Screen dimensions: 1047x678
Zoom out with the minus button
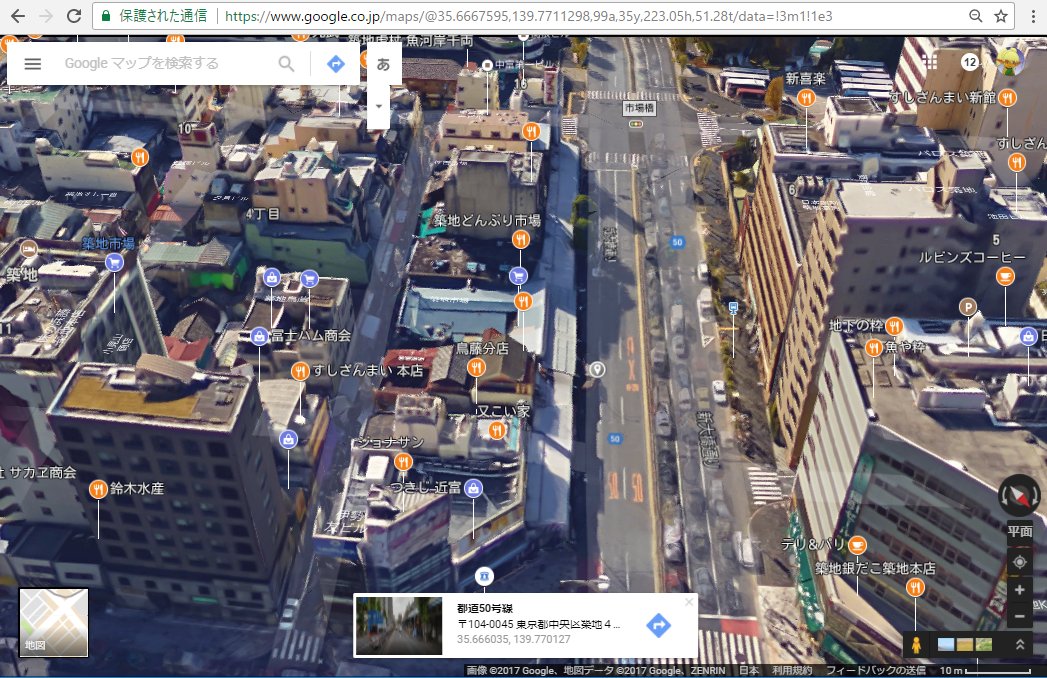(1020, 616)
